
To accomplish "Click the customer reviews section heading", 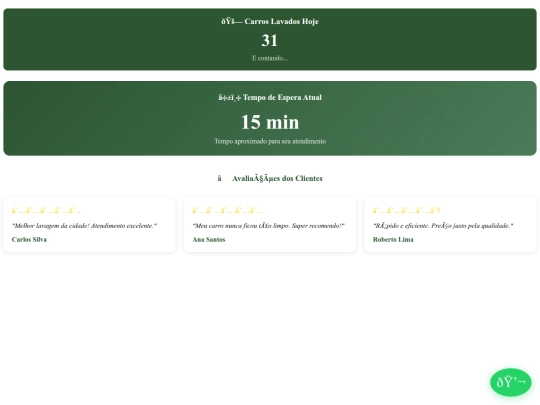I will point(270,178).
